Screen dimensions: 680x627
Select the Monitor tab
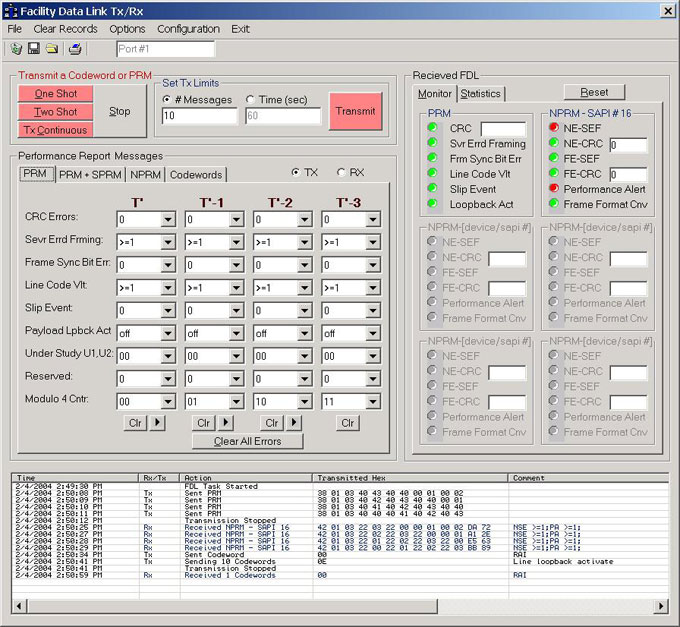pos(435,93)
